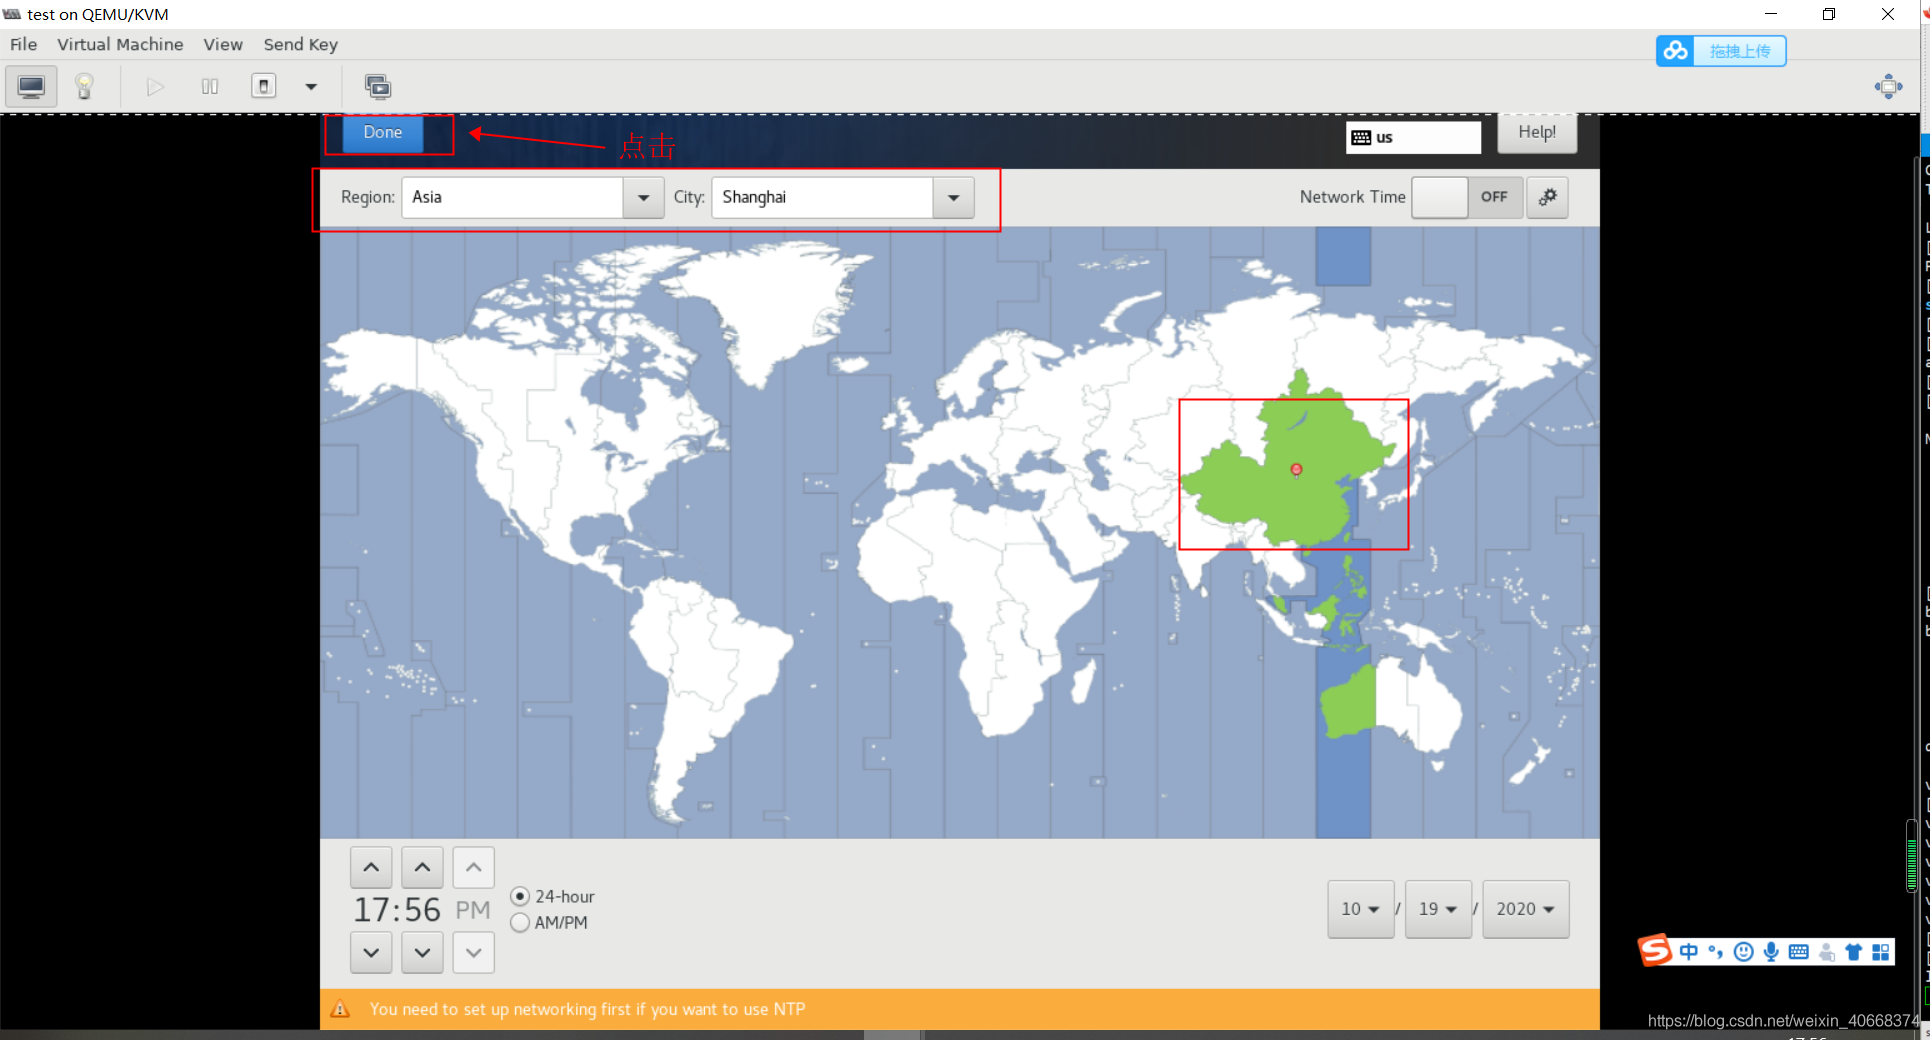The height and width of the screenshot is (1040, 1930).
Task: Open the day dropdown showing 19
Action: pos(1438,909)
